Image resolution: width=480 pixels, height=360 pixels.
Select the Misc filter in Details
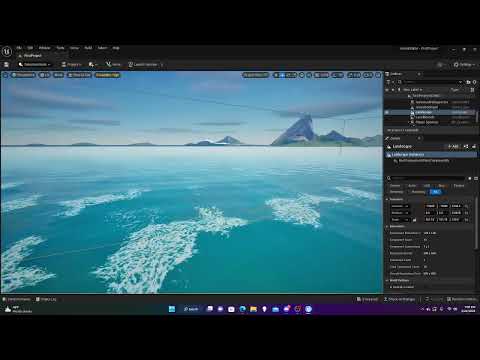pyautogui.click(x=442, y=186)
